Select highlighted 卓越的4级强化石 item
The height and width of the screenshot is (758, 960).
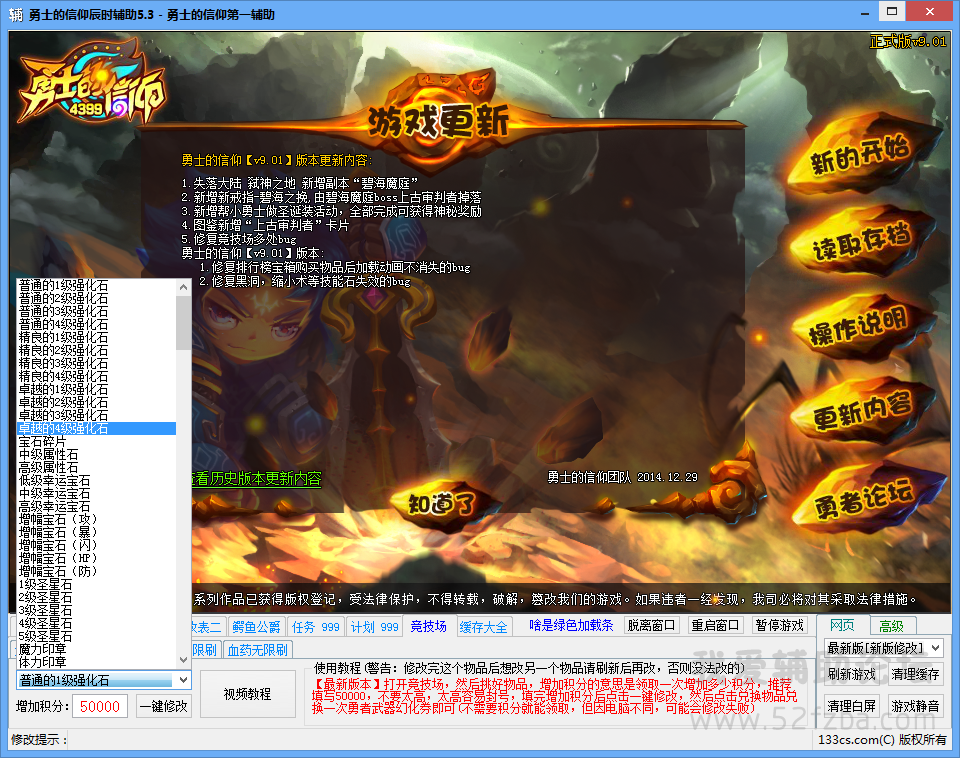click(x=96, y=429)
